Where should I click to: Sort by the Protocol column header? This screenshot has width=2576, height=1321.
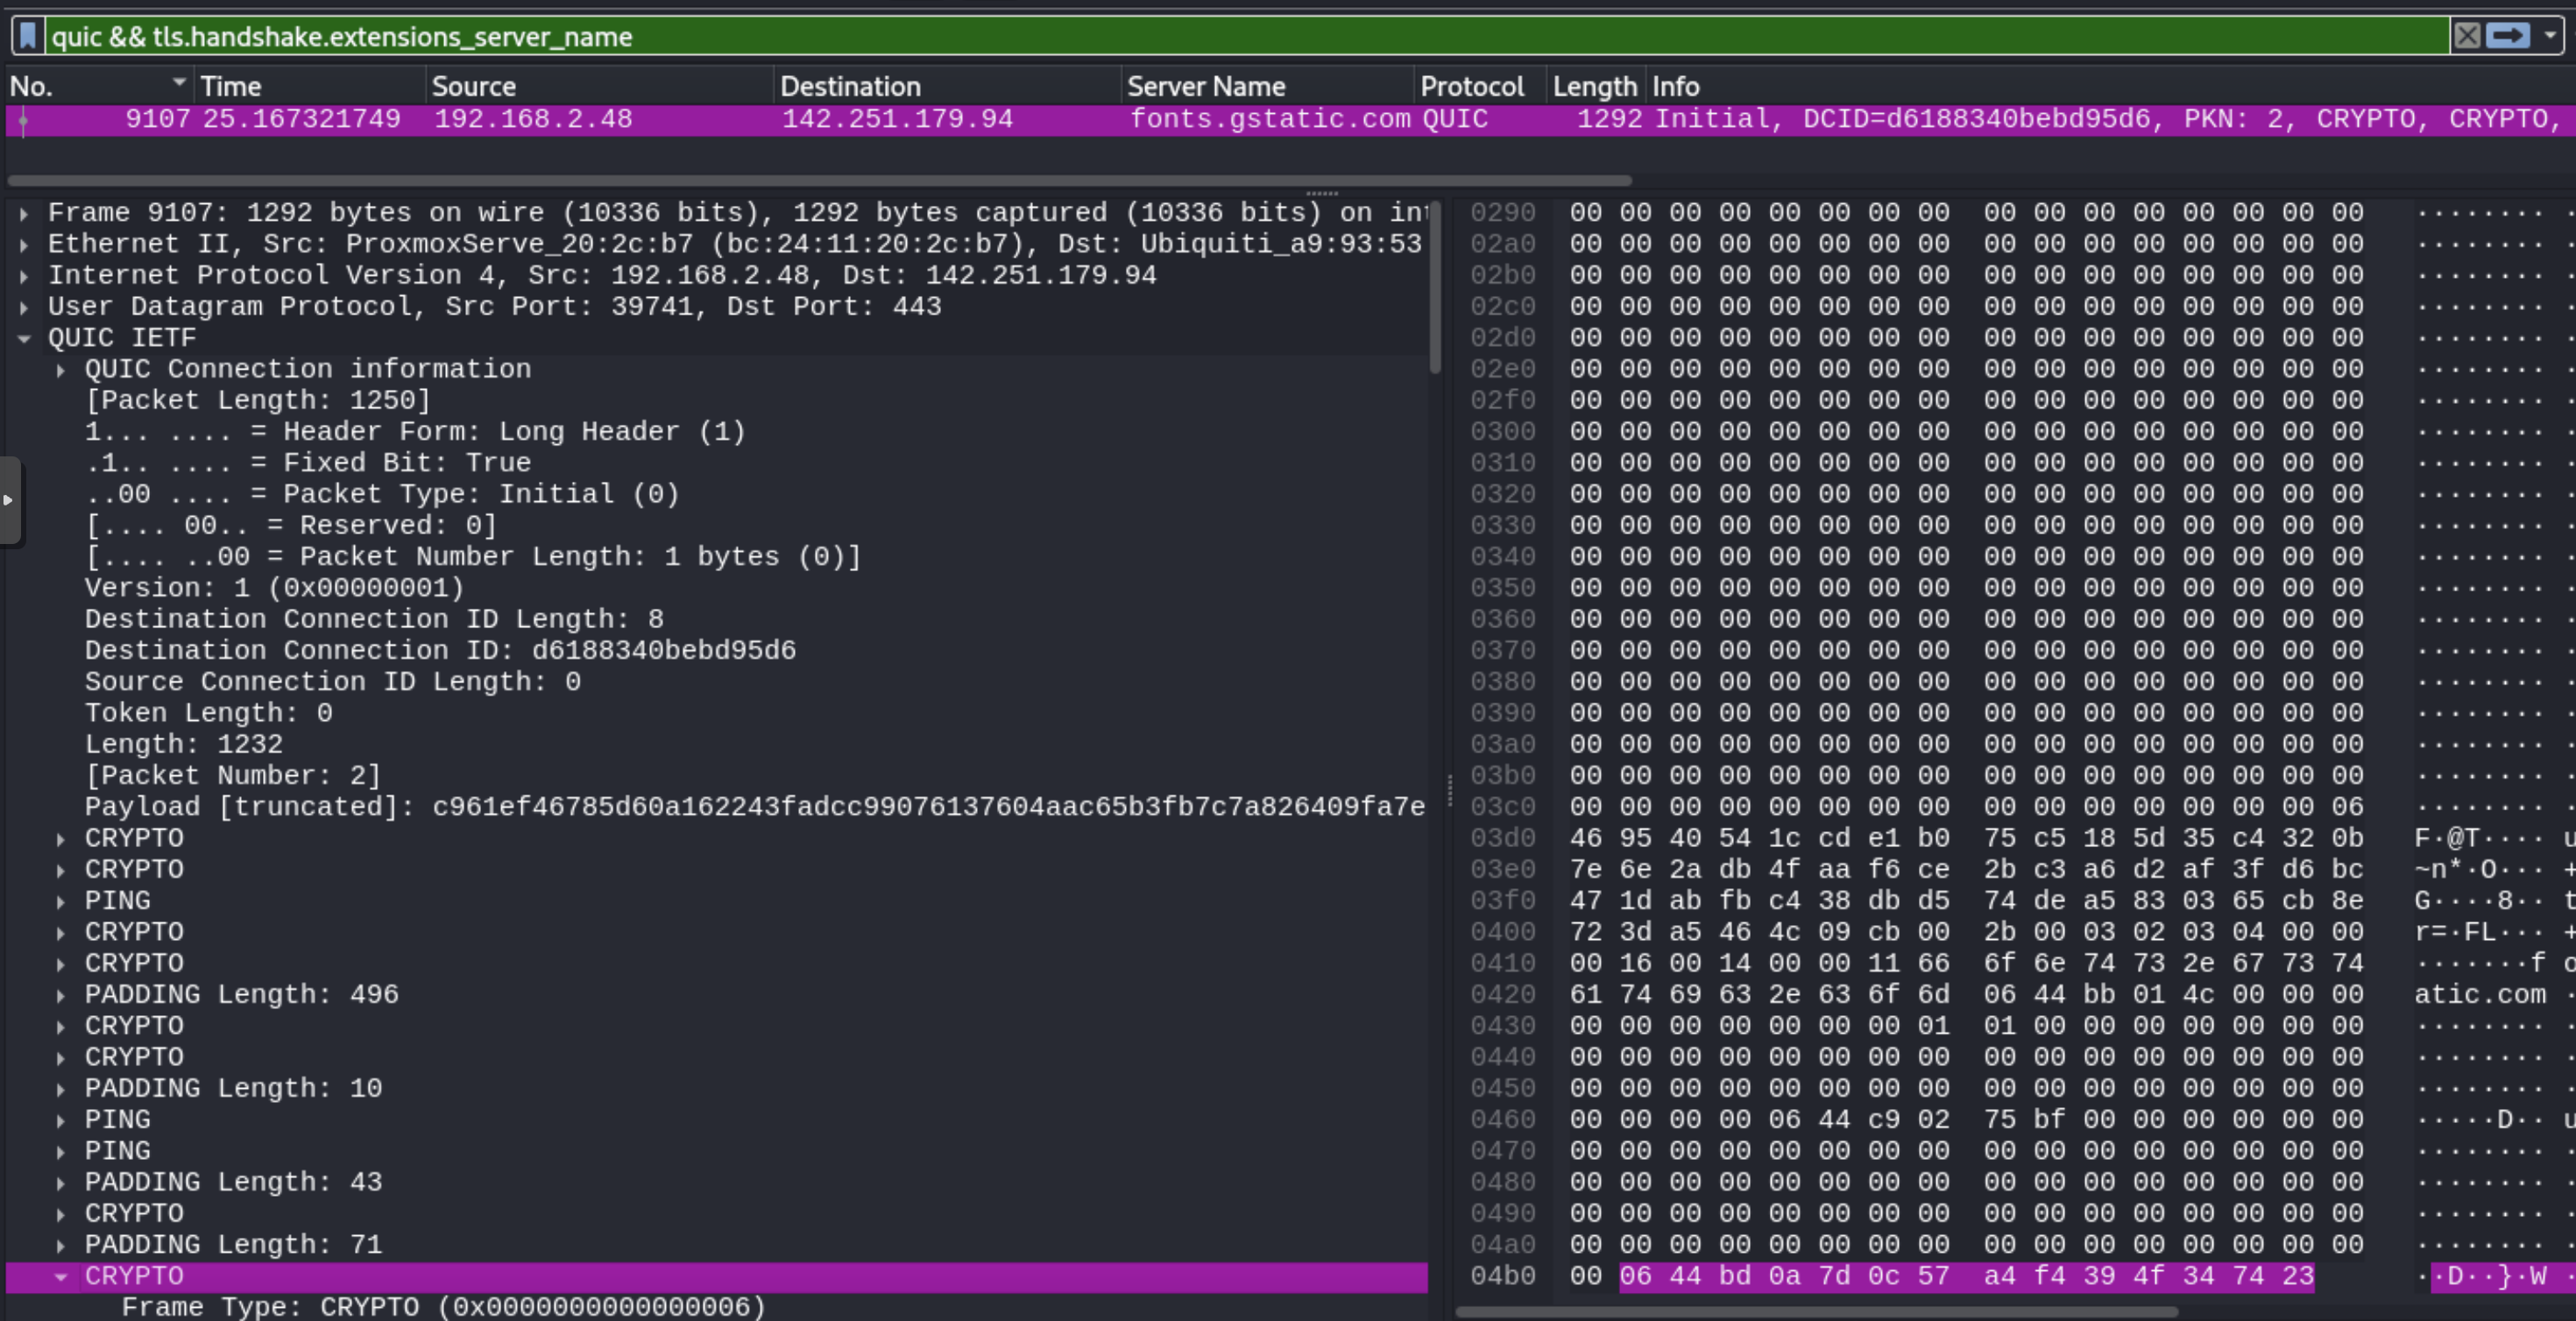click(x=1480, y=86)
